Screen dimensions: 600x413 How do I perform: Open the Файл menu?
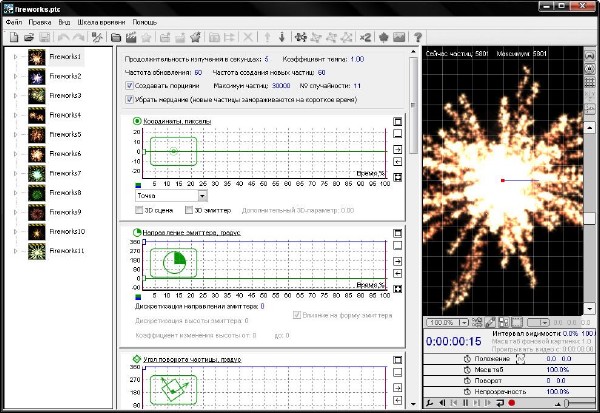(x=13, y=20)
